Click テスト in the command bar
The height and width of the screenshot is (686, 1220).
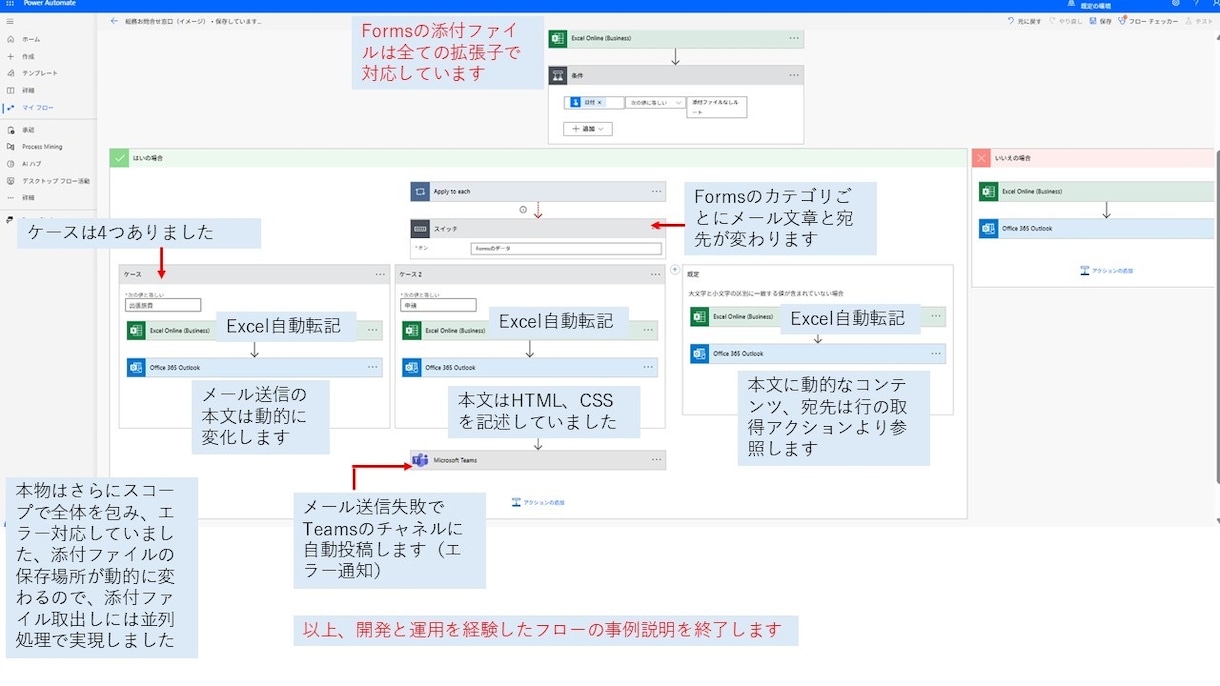click(x=1199, y=21)
